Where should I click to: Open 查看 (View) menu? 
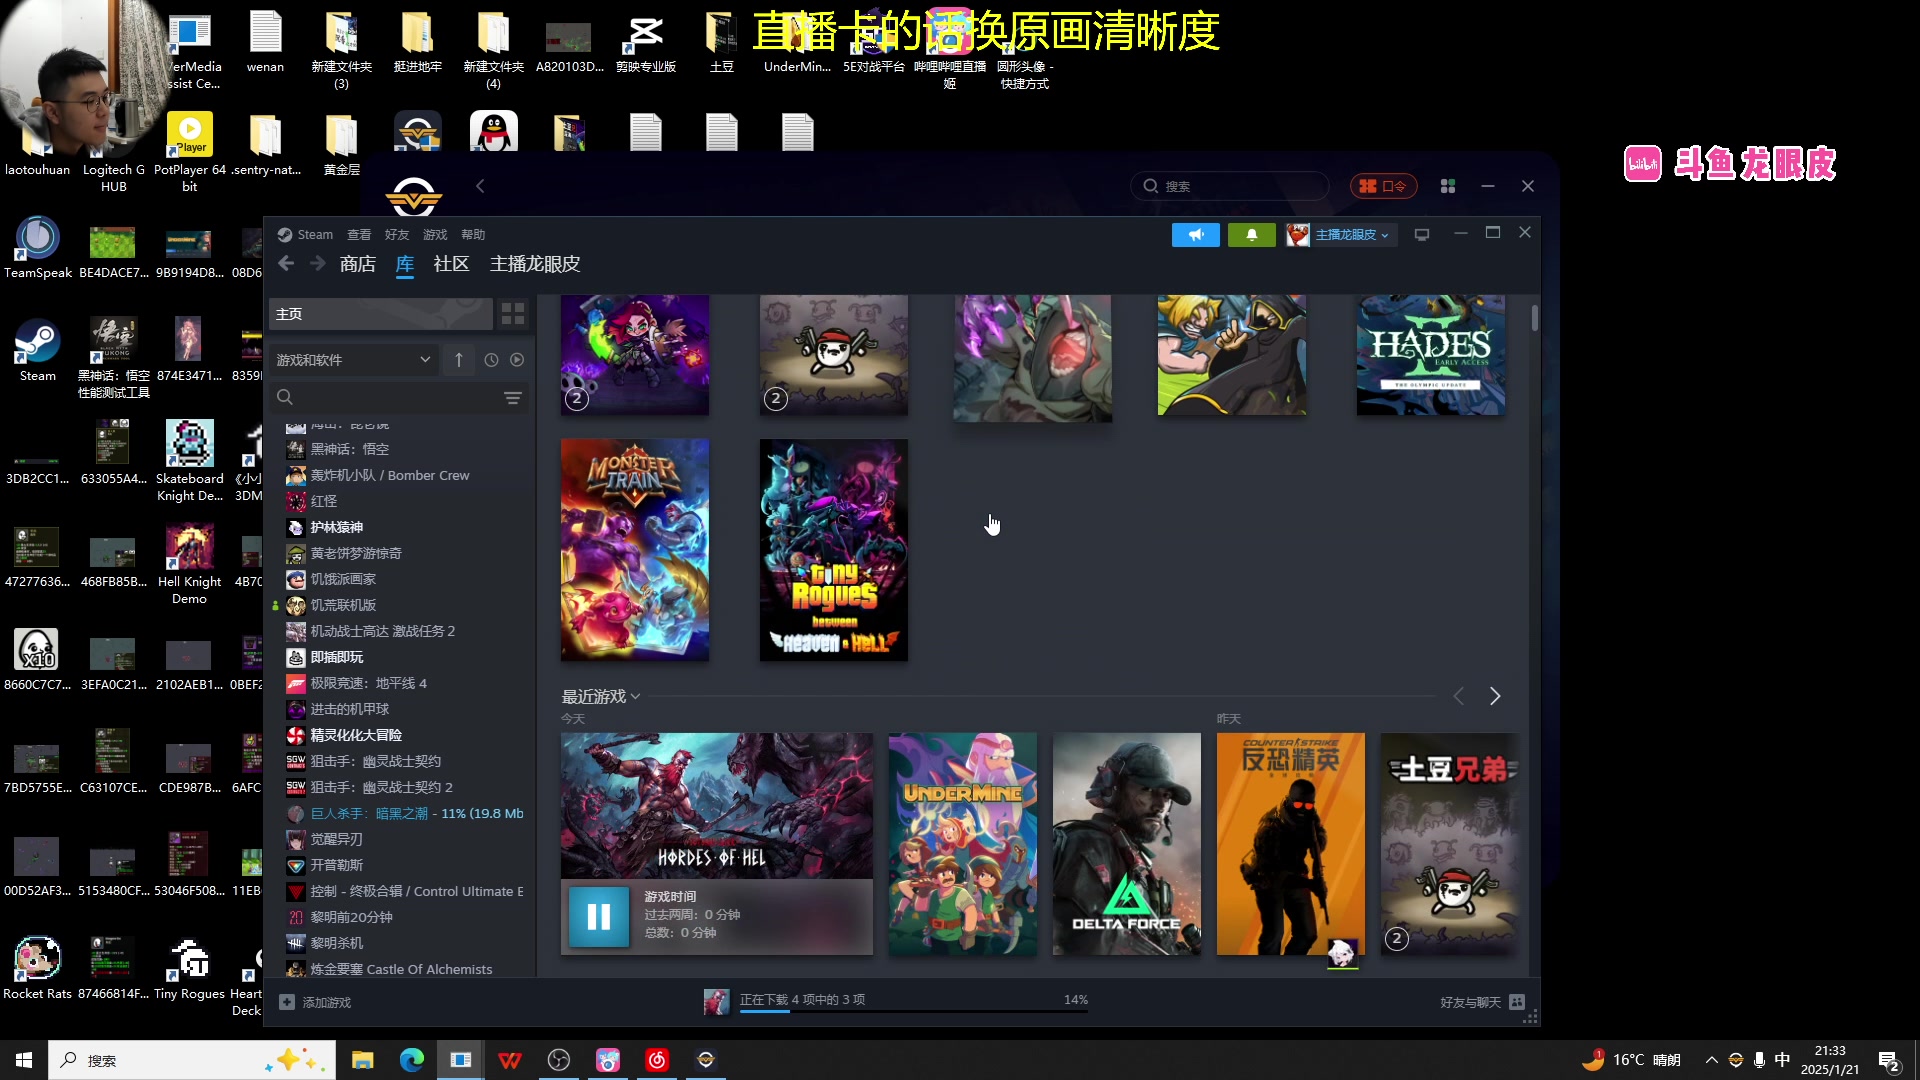(359, 235)
